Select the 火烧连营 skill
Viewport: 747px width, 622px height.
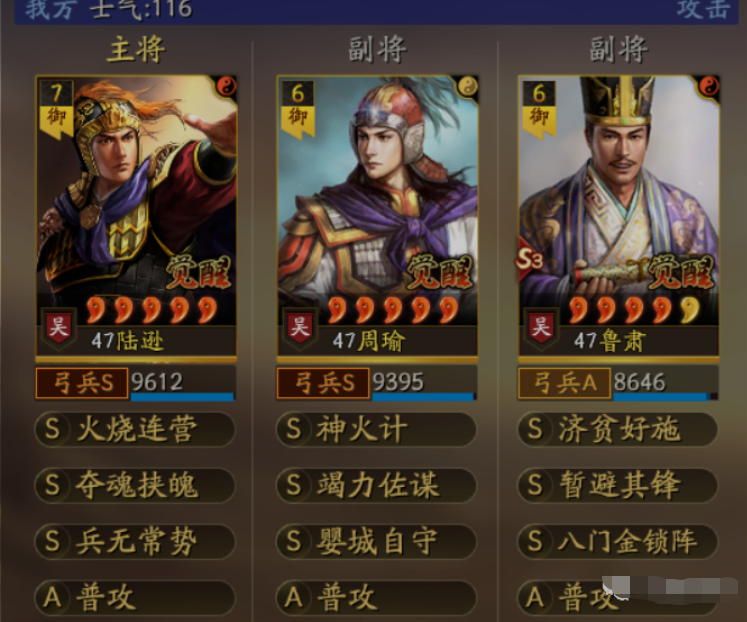(x=135, y=429)
